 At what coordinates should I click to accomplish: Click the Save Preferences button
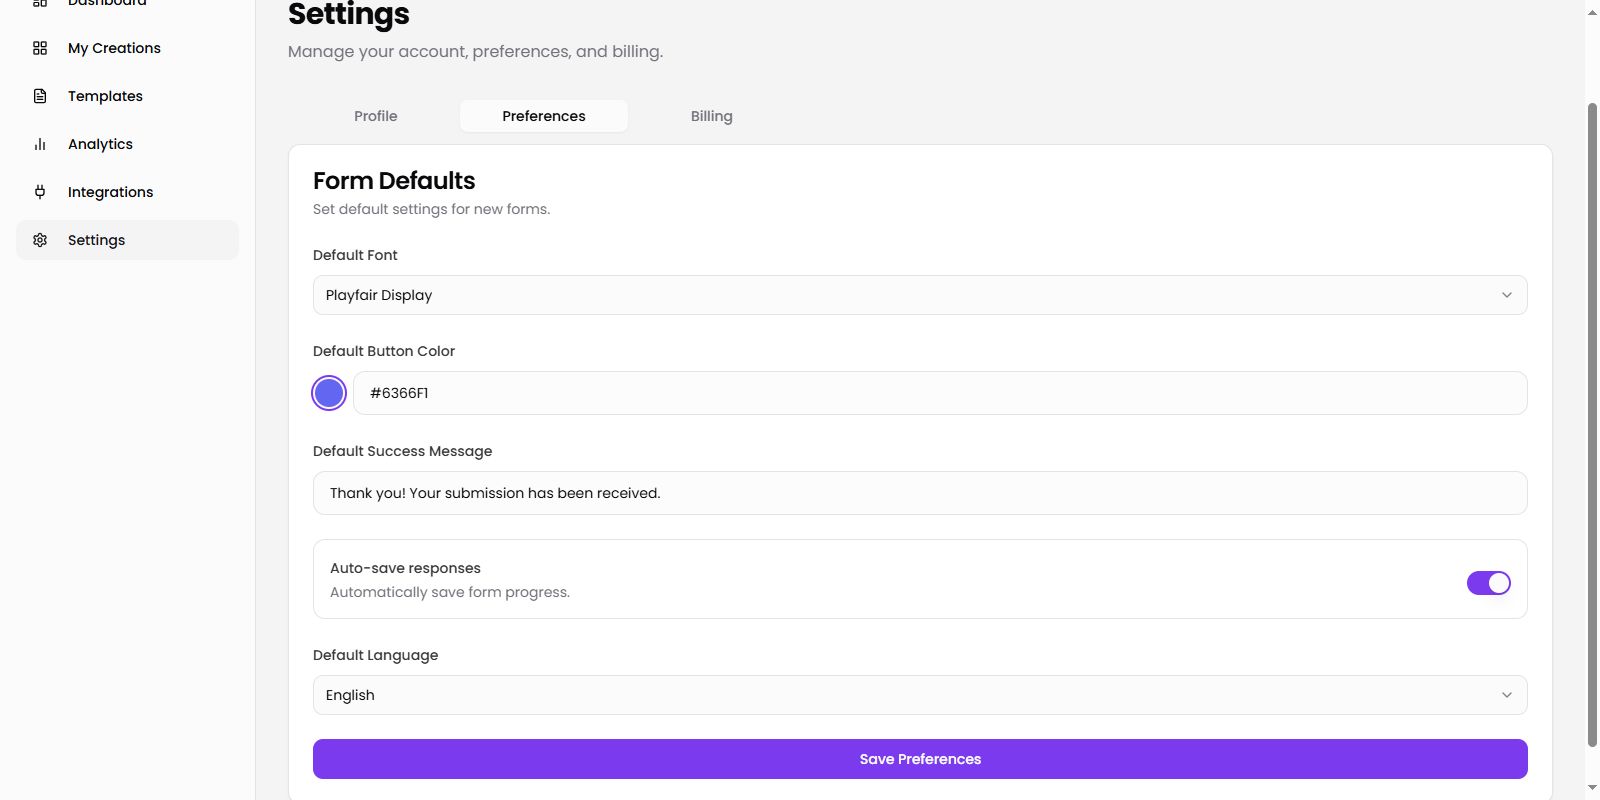click(x=920, y=759)
